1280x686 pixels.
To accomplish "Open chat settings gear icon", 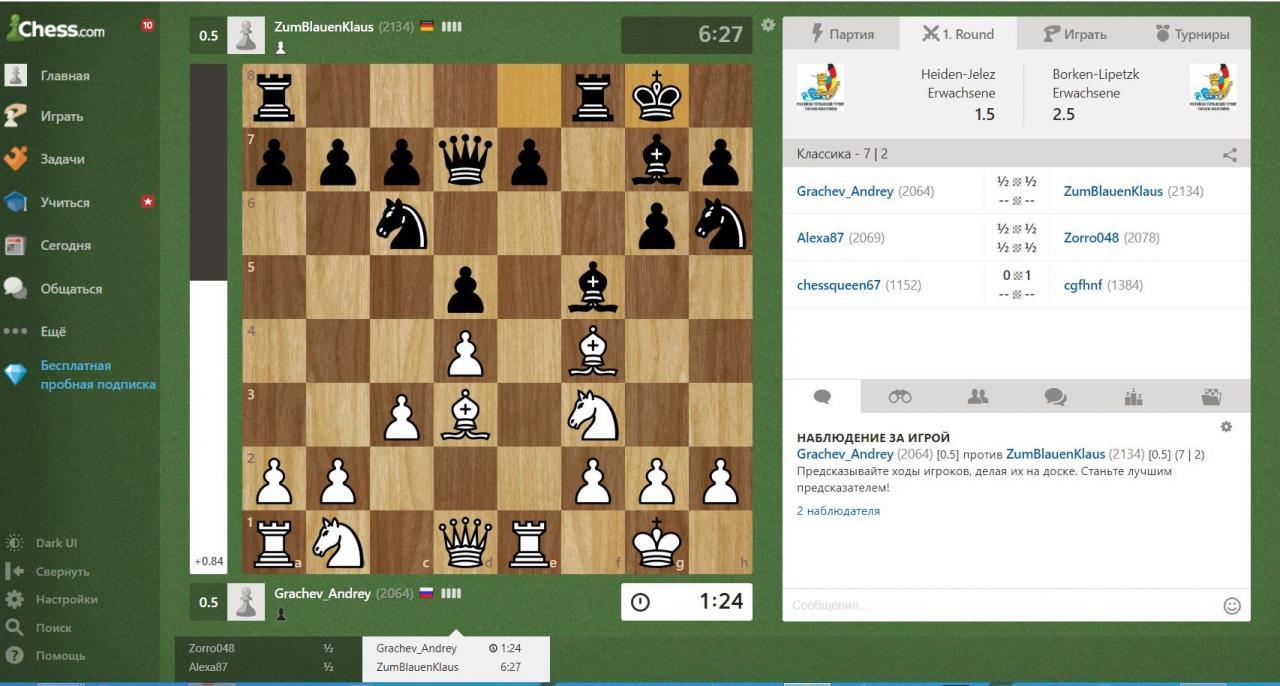I will pyautogui.click(x=1226, y=427).
